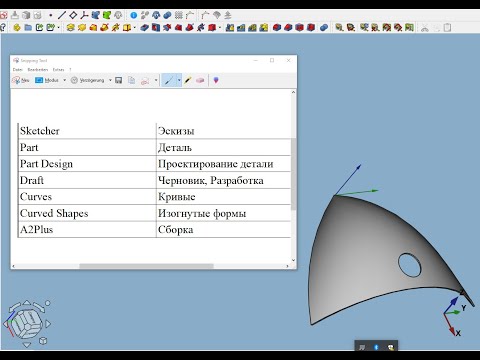Click the Cut scissors icon

click(425, 28)
